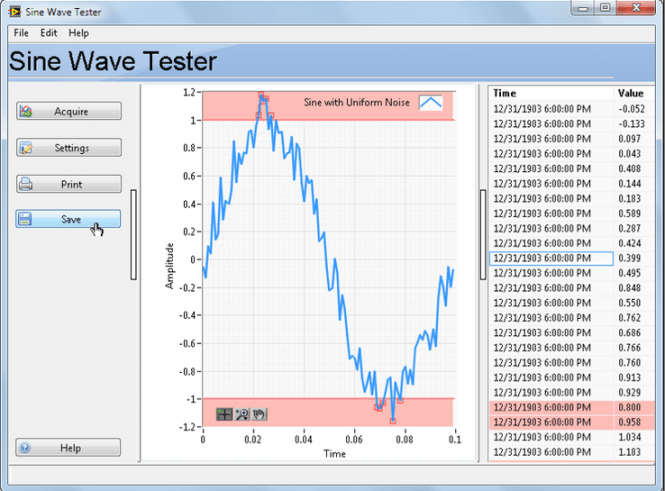
Task: Click the Save button
Action: click(68, 219)
